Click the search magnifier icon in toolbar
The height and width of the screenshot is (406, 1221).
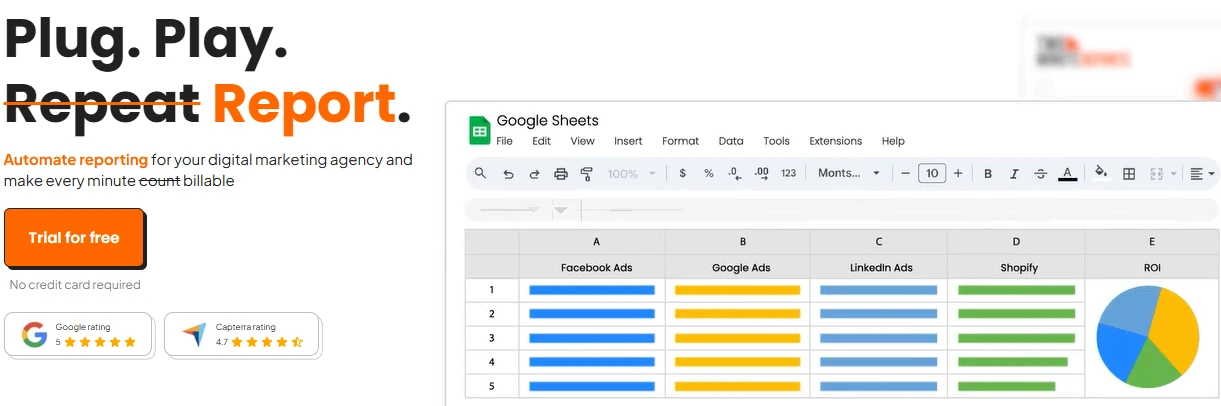[x=480, y=173]
